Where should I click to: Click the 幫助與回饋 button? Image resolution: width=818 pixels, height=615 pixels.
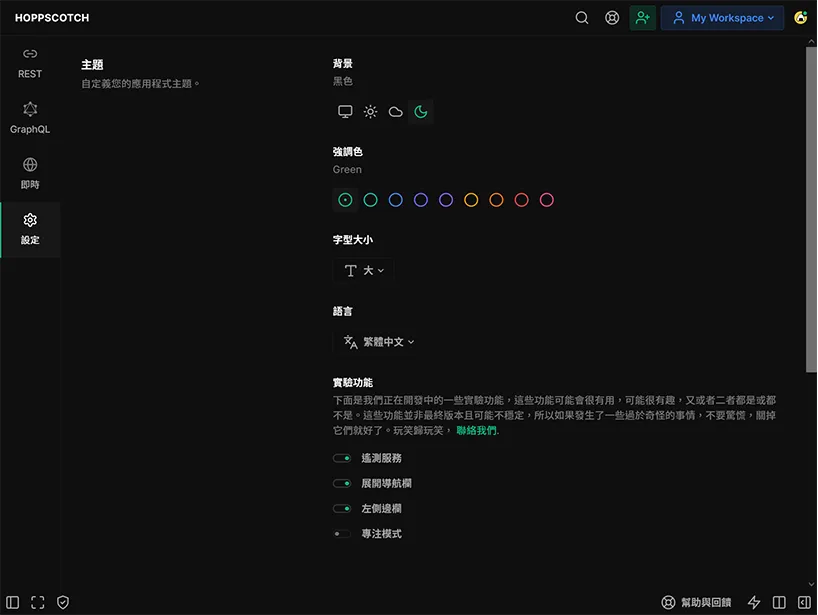(696, 602)
